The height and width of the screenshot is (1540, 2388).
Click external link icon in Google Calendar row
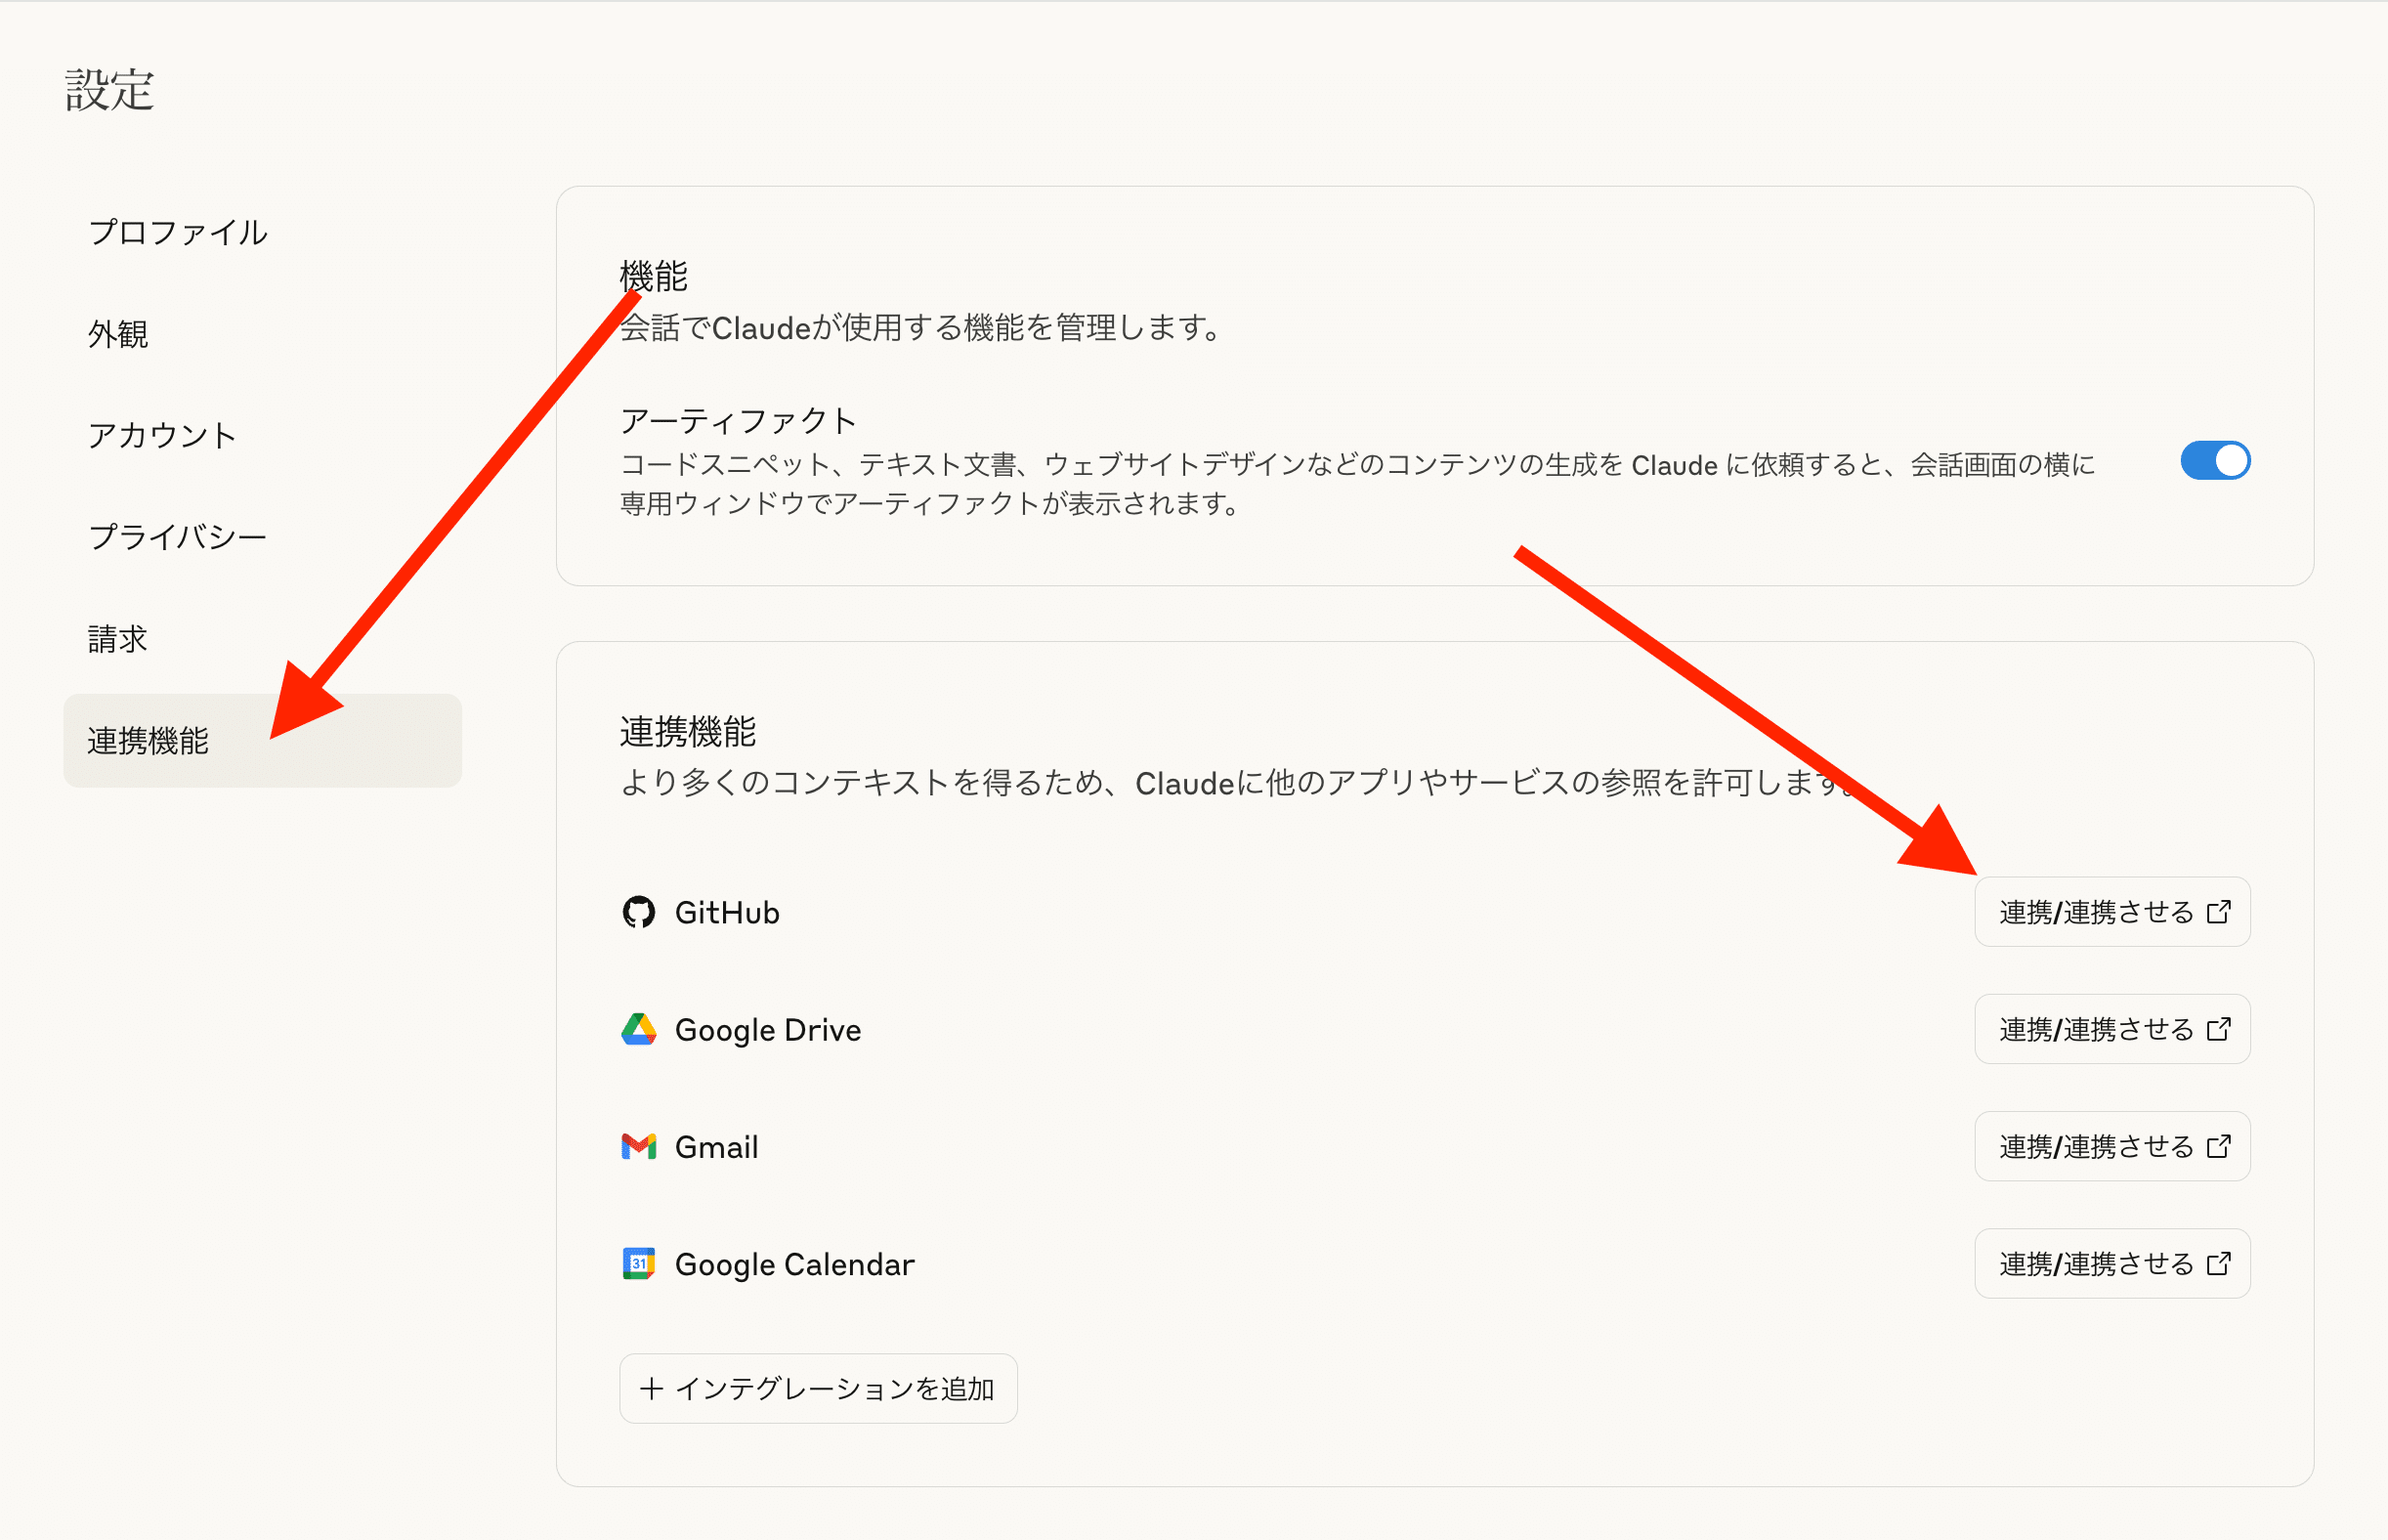click(2218, 1264)
